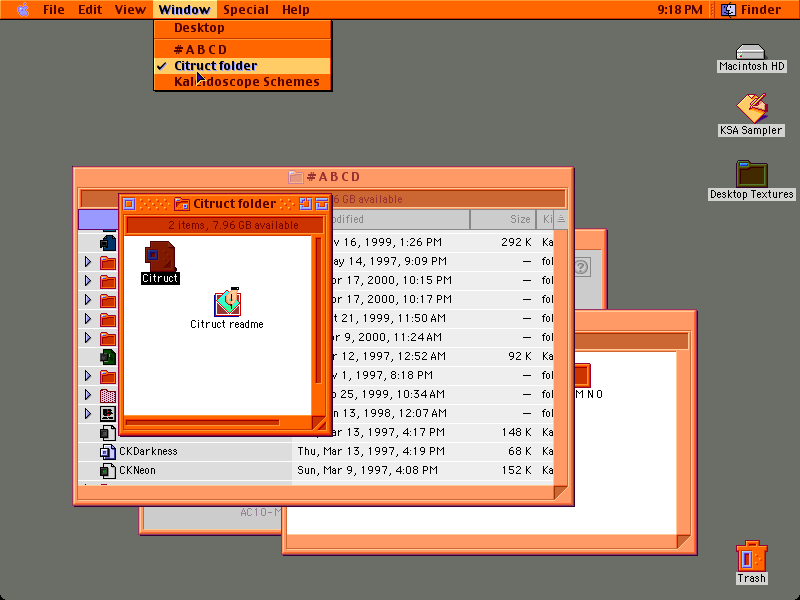Select the folder icon in the 10:17 PM row

(108, 301)
